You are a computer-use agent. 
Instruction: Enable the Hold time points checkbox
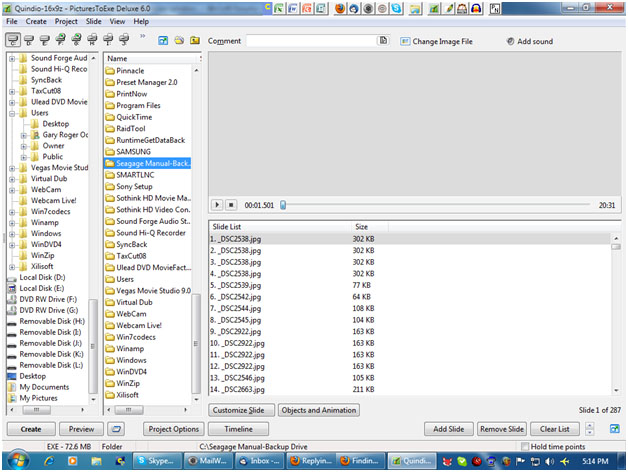pyautogui.click(x=525, y=446)
